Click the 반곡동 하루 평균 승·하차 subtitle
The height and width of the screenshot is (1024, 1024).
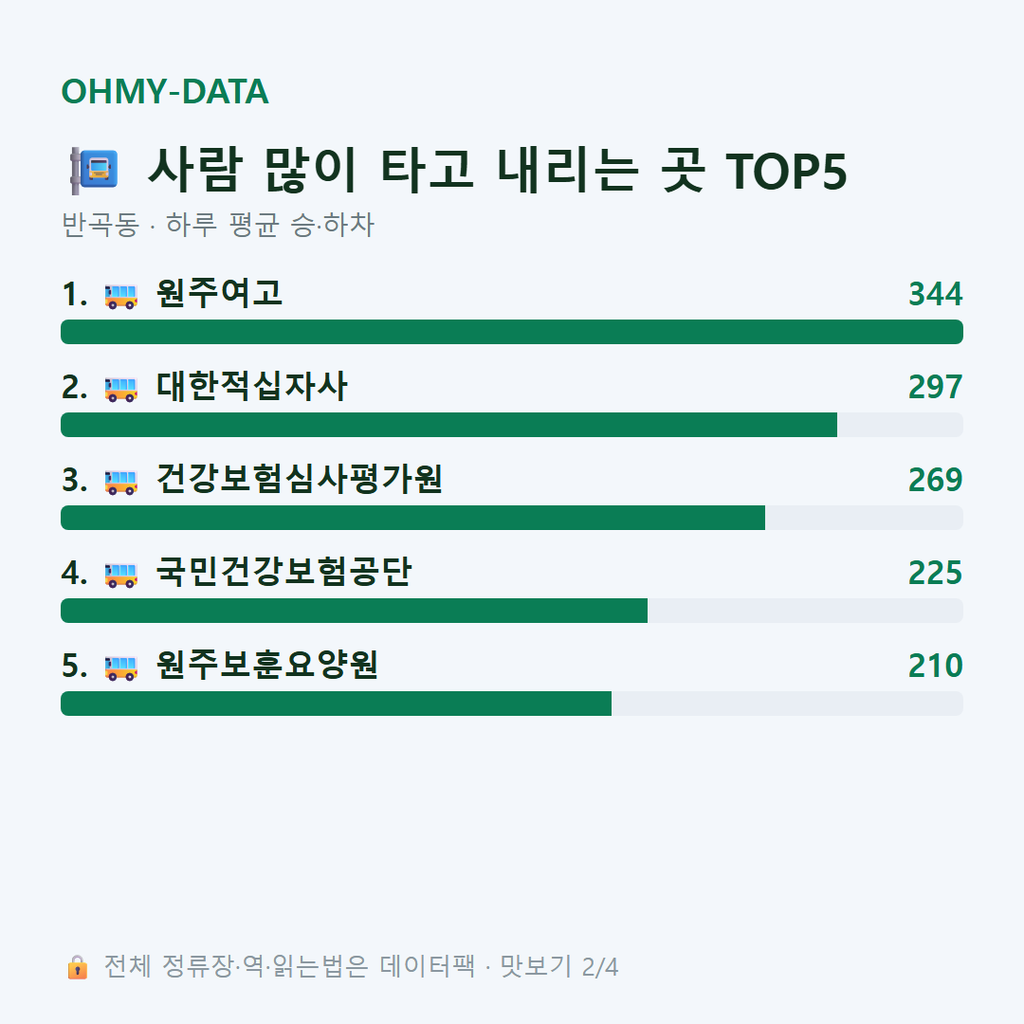coord(217,225)
